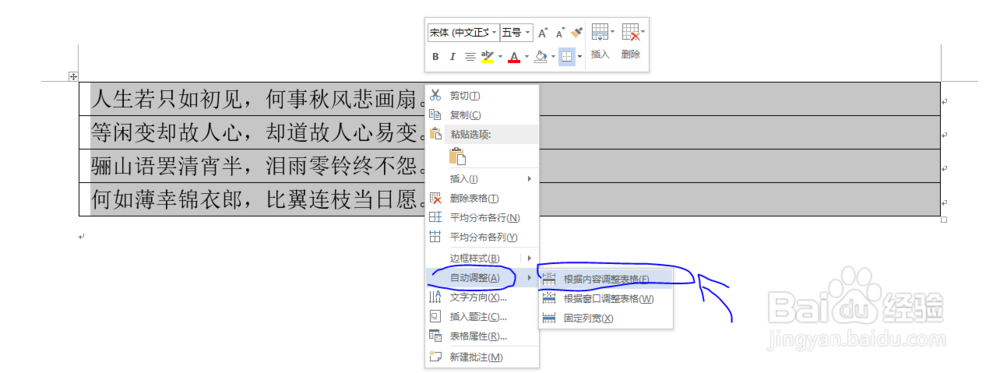Click the delete table icon with red X

click(630, 32)
